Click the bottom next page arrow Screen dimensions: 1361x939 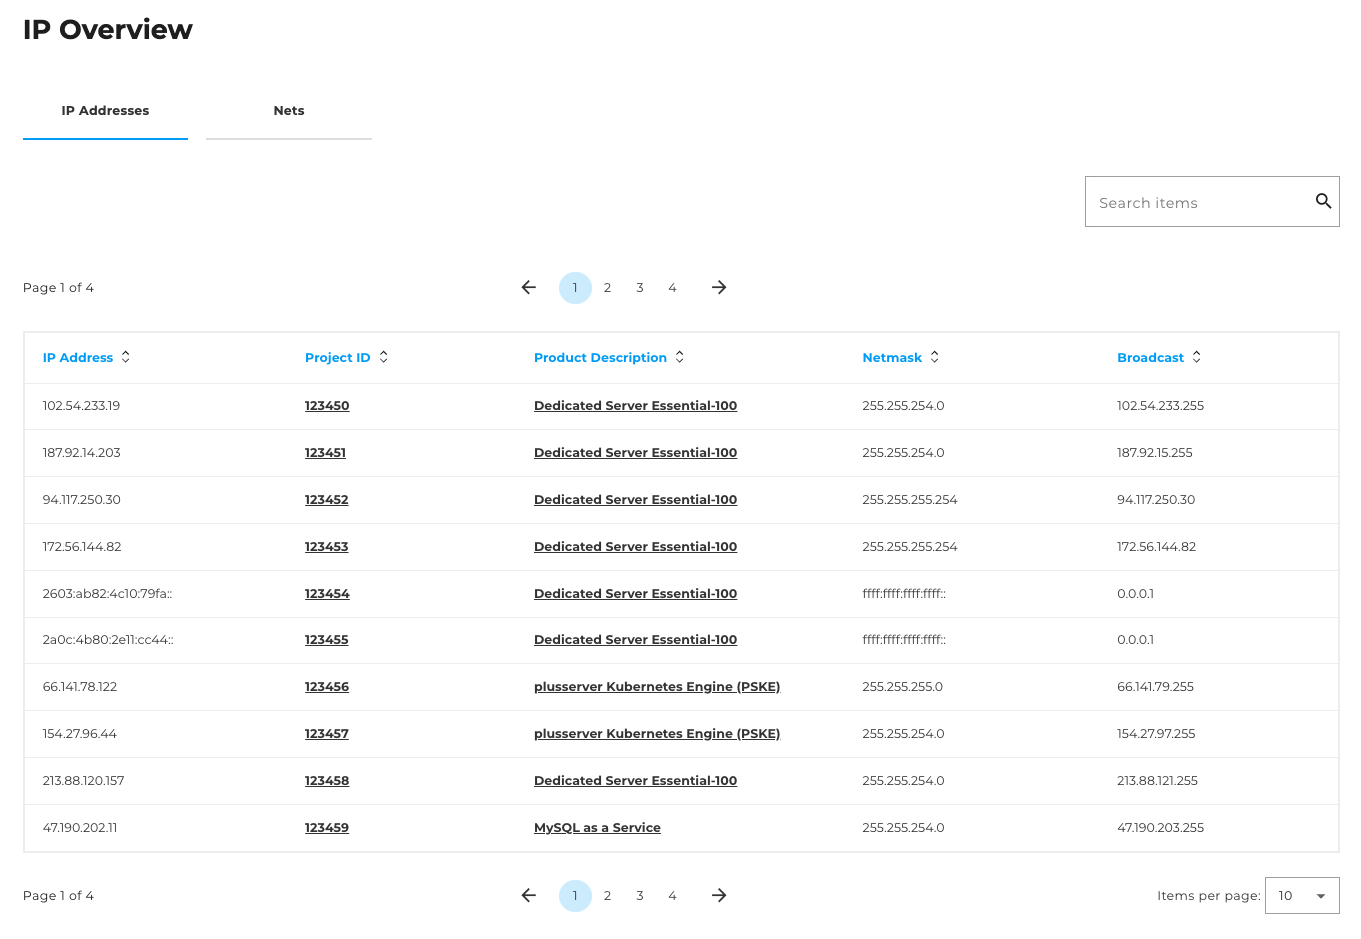tap(718, 896)
